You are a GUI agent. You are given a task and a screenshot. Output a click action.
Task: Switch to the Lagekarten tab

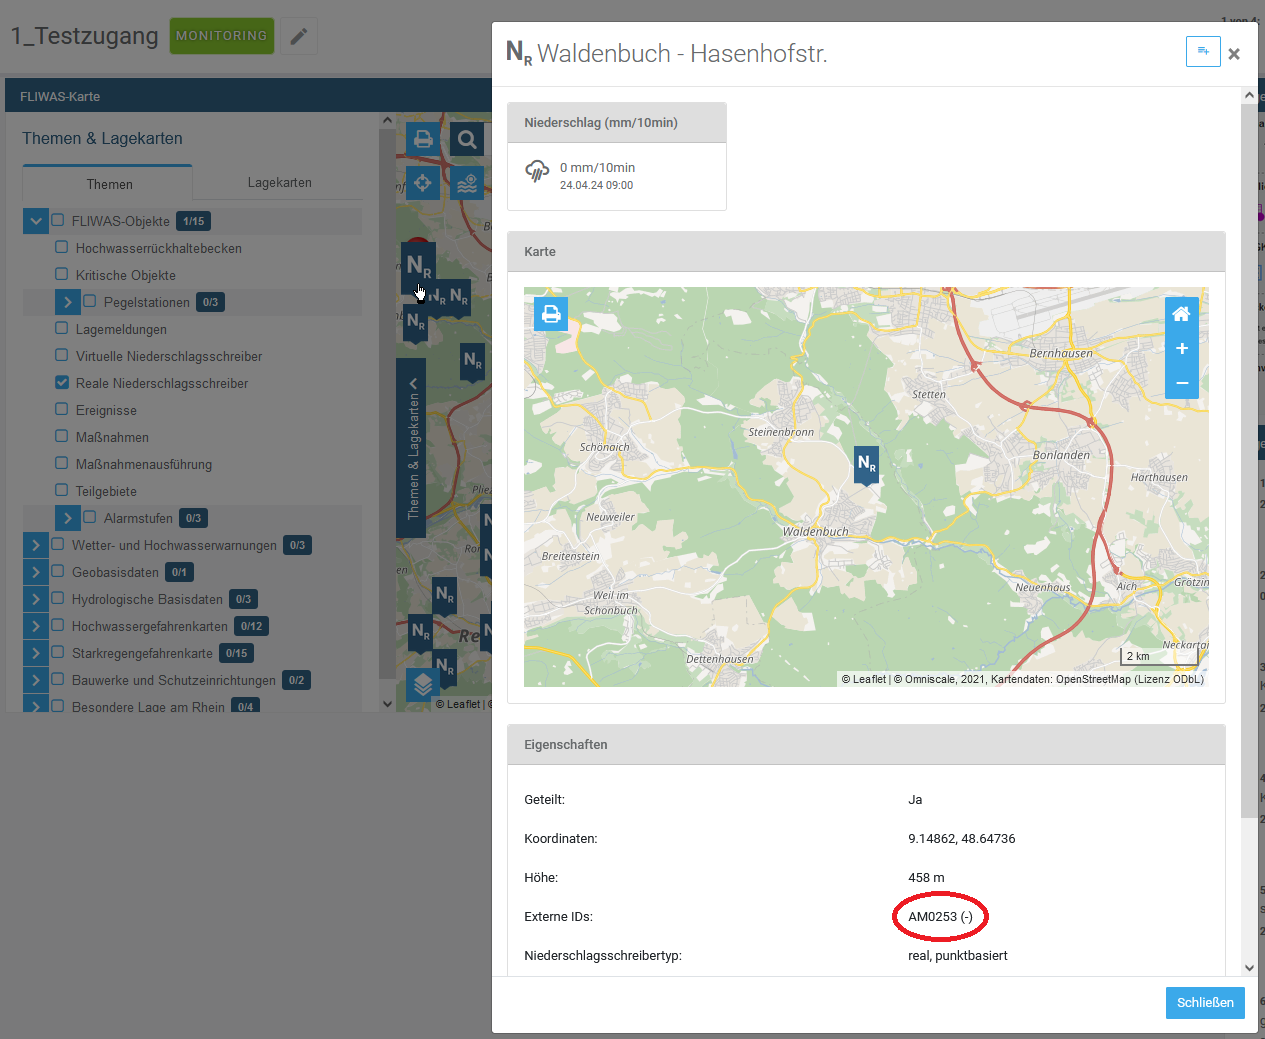click(279, 183)
